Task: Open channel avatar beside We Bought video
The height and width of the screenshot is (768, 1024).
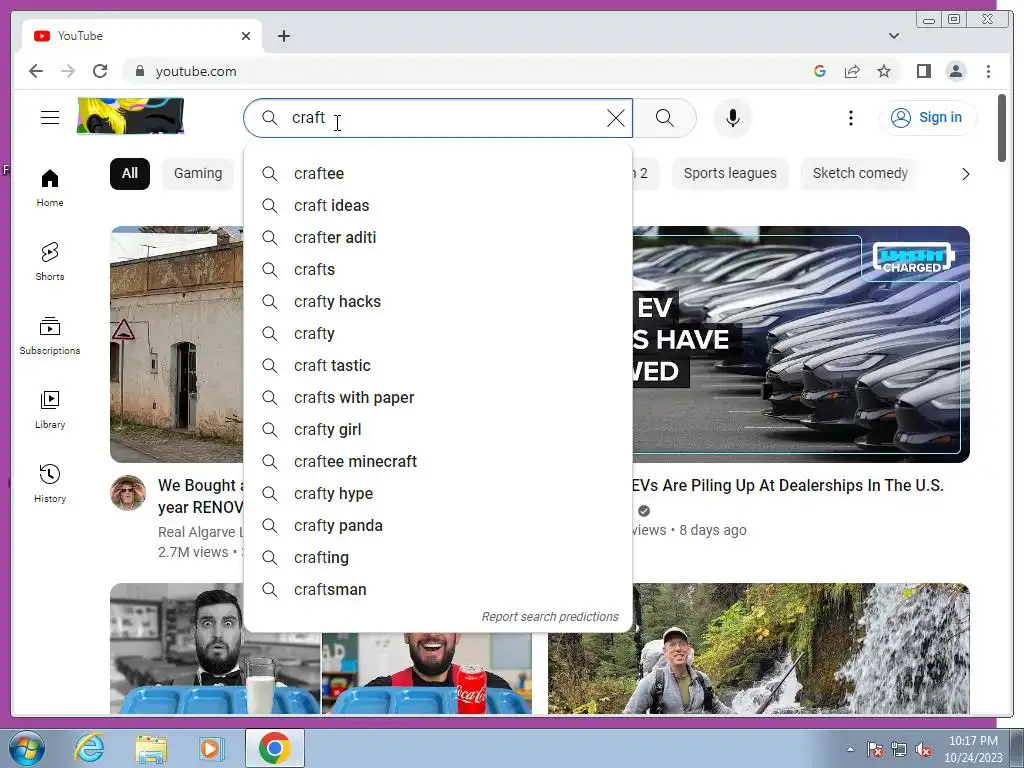Action: click(127, 492)
